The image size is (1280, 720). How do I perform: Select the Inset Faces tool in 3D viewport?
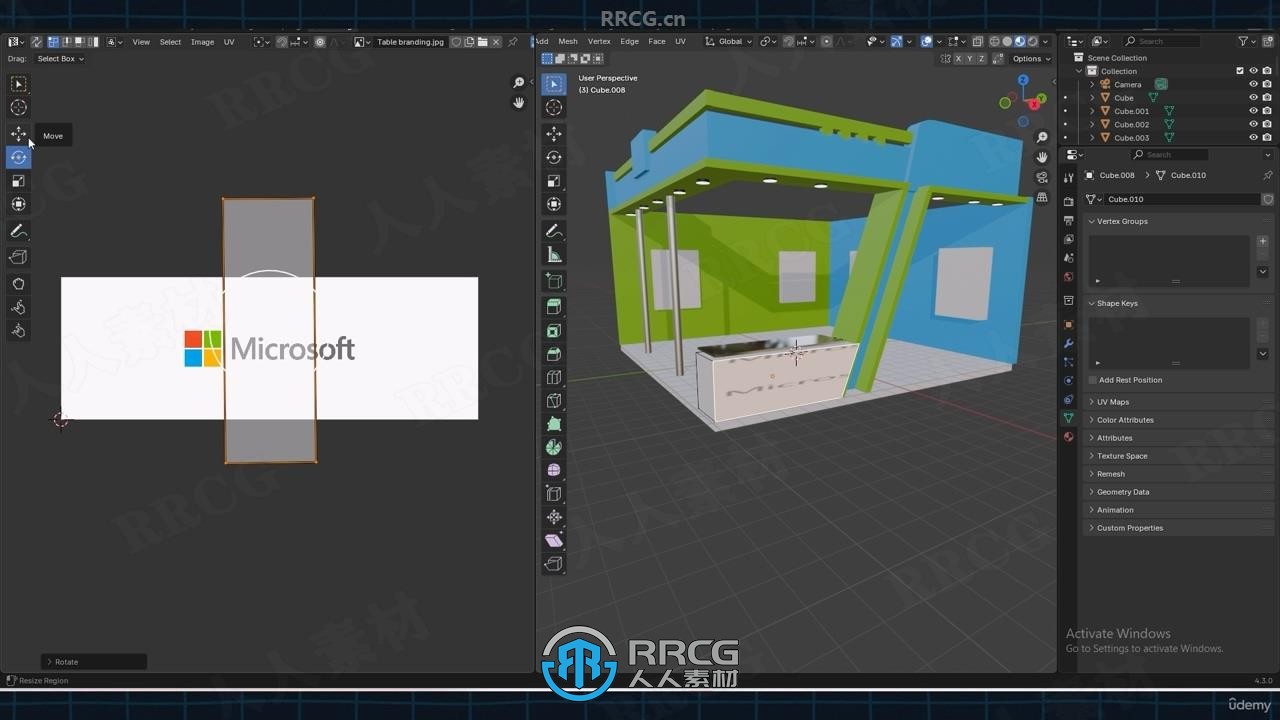point(553,330)
